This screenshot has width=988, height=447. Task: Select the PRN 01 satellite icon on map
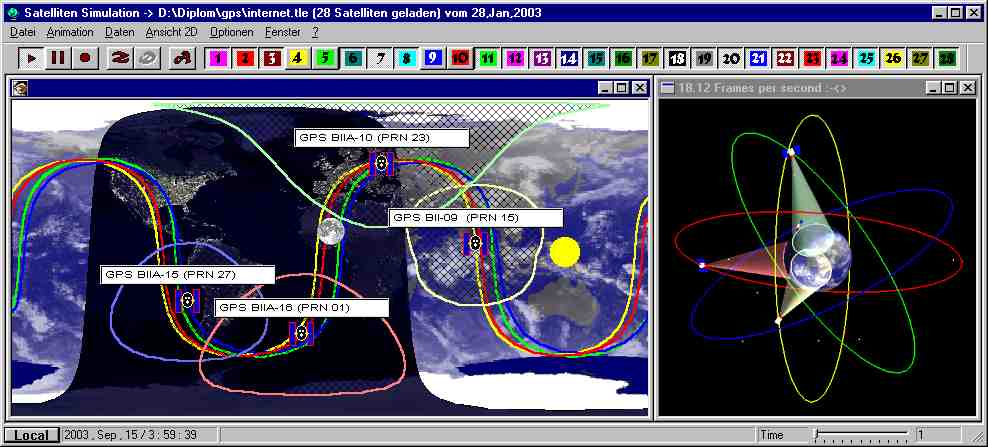point(301,332)
